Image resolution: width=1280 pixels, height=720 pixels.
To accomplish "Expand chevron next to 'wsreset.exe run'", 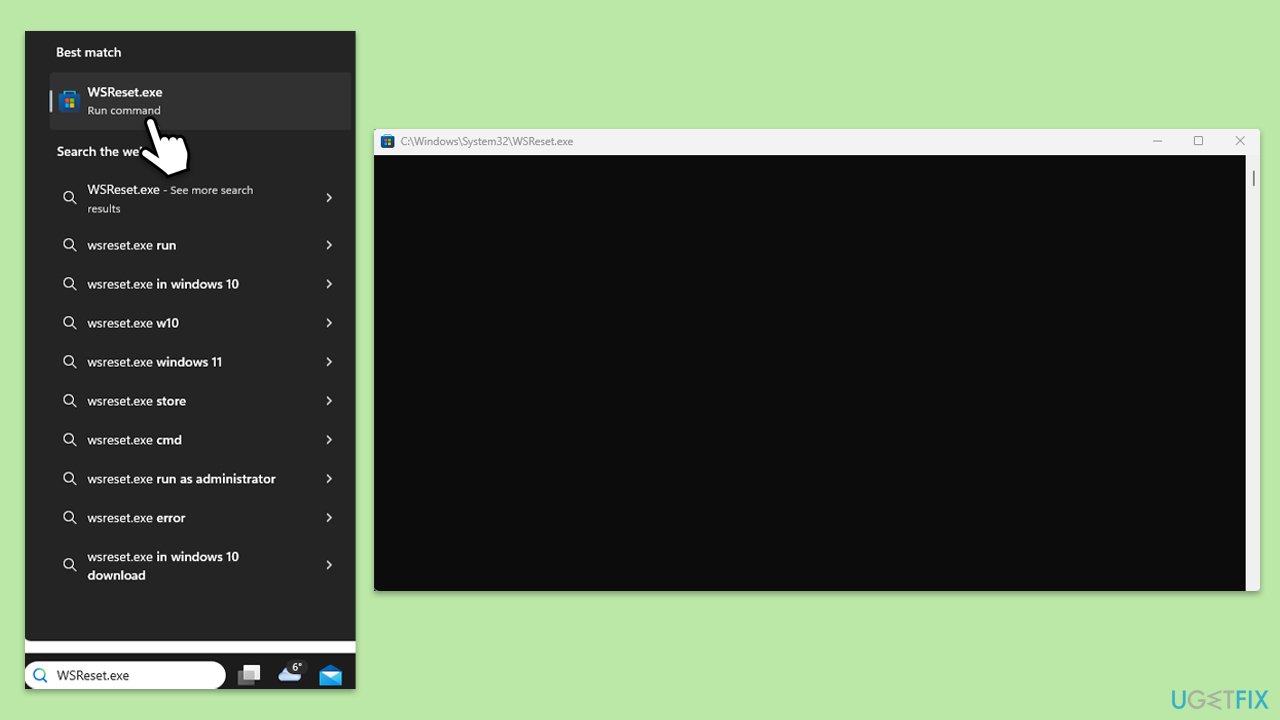I will (x=329, y=245).
